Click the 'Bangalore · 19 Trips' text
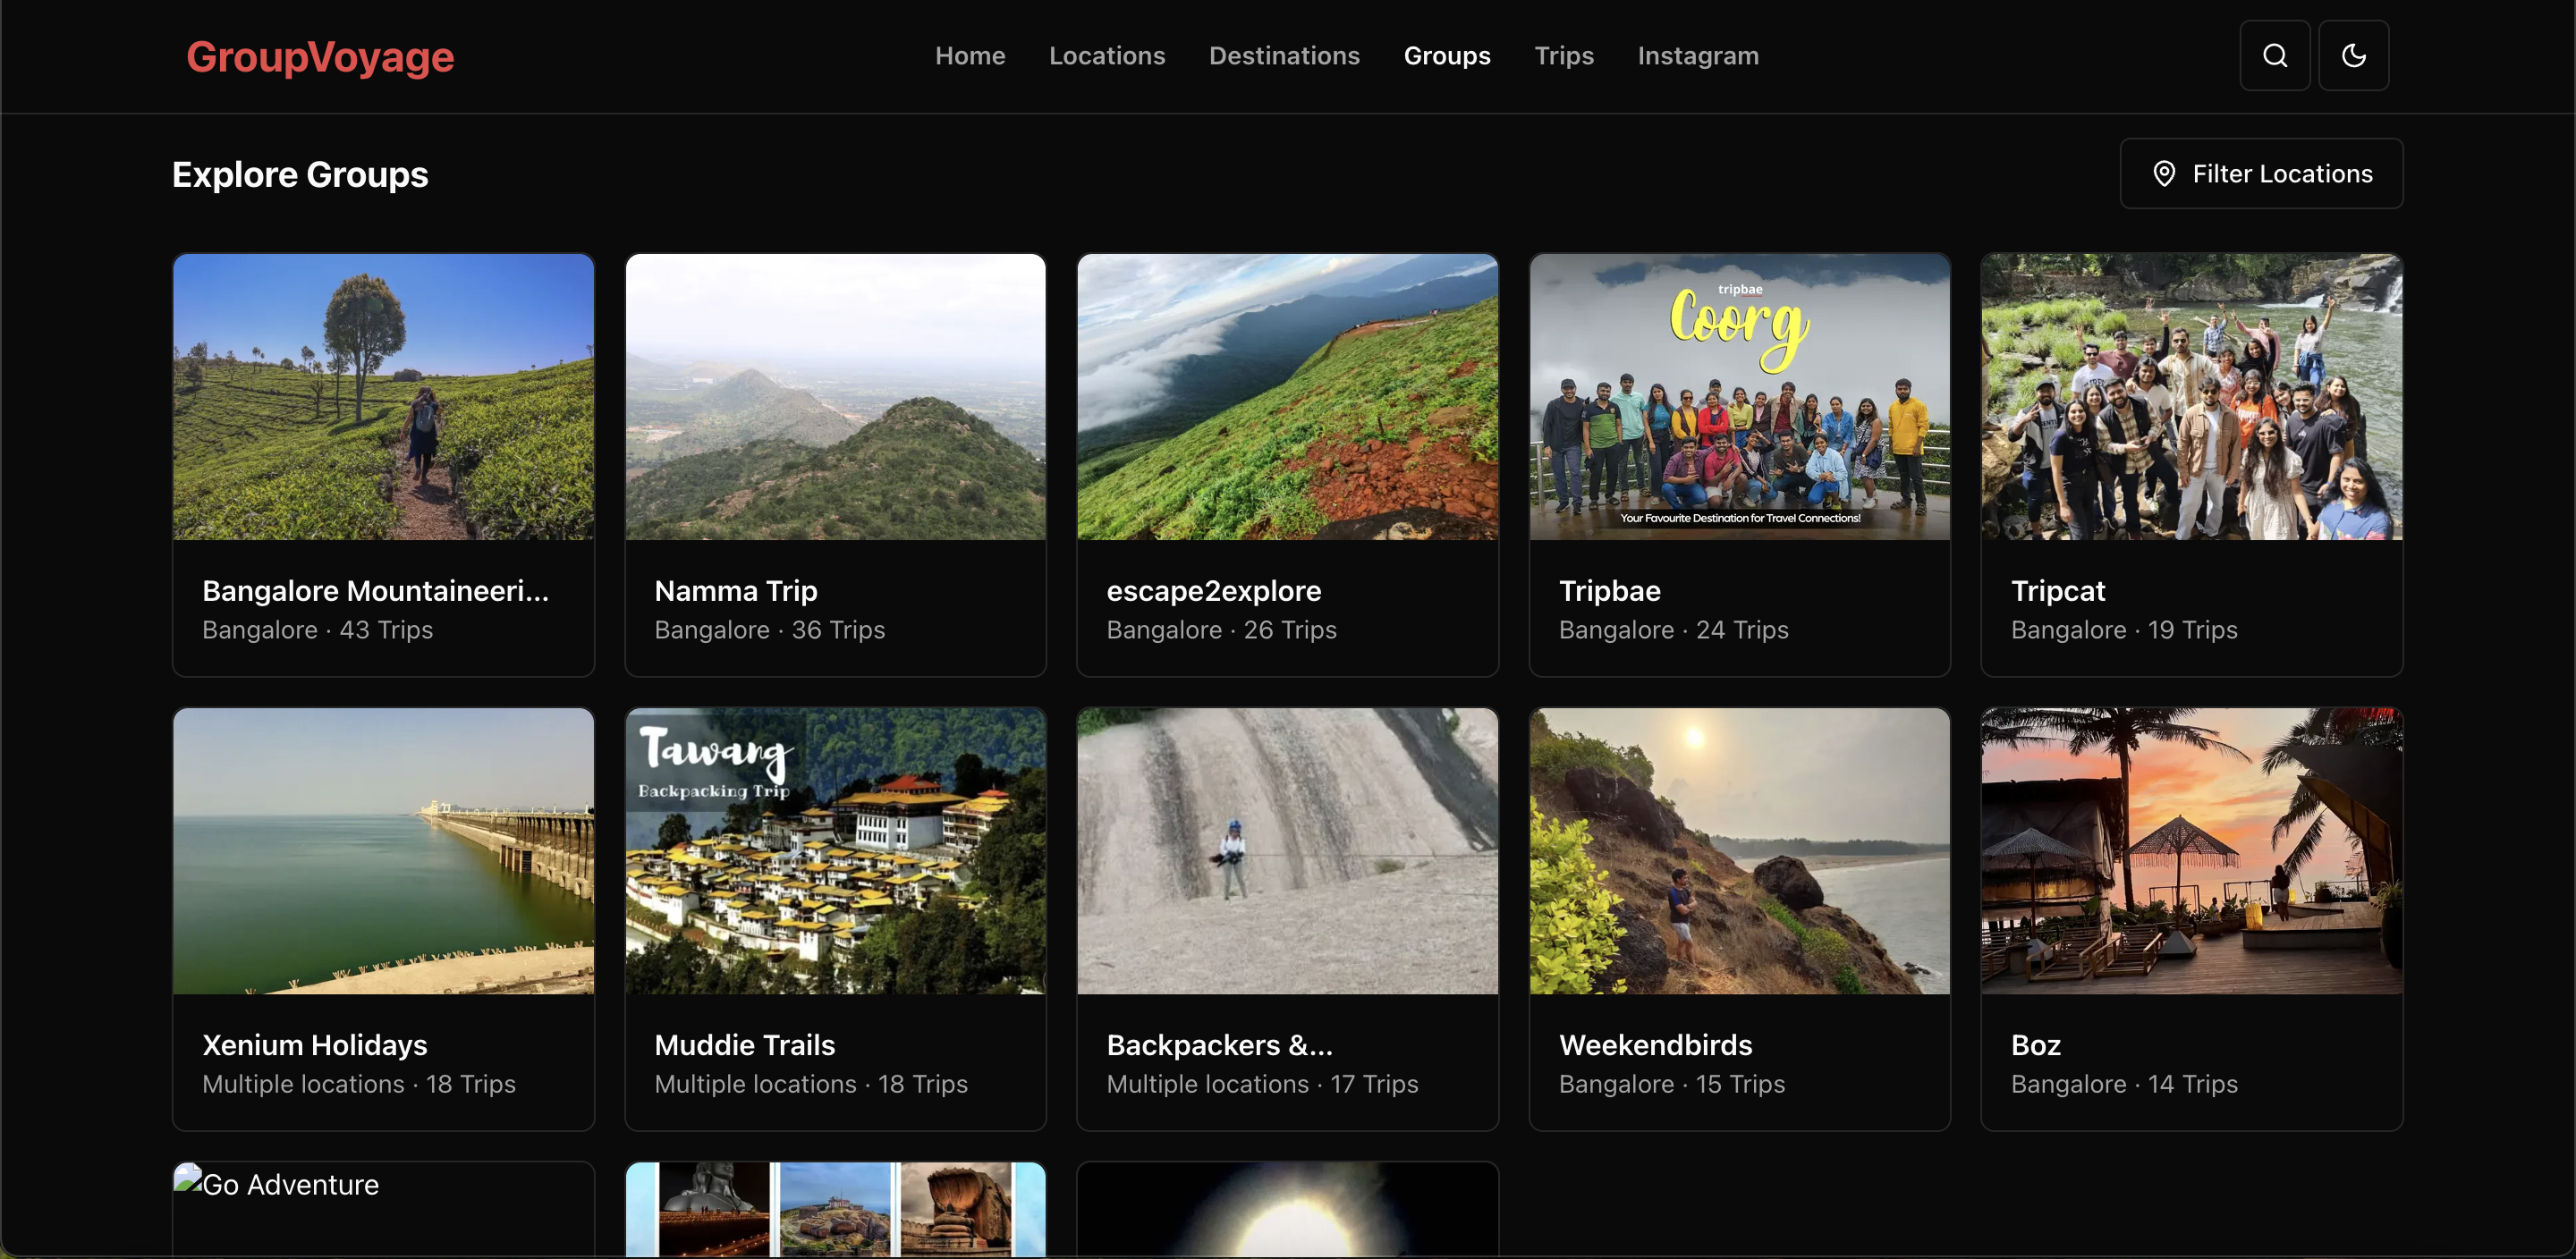 click(2124, 630)
